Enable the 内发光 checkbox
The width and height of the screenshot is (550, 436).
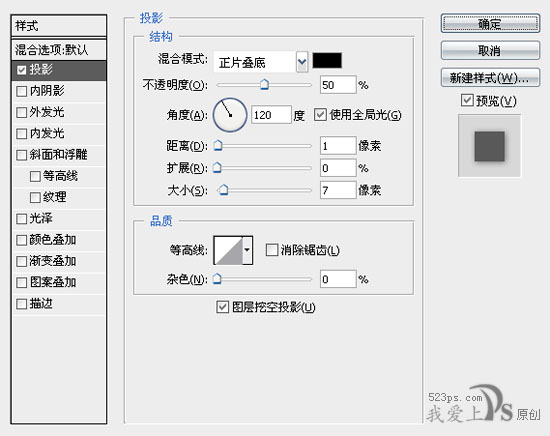point(21,134)
